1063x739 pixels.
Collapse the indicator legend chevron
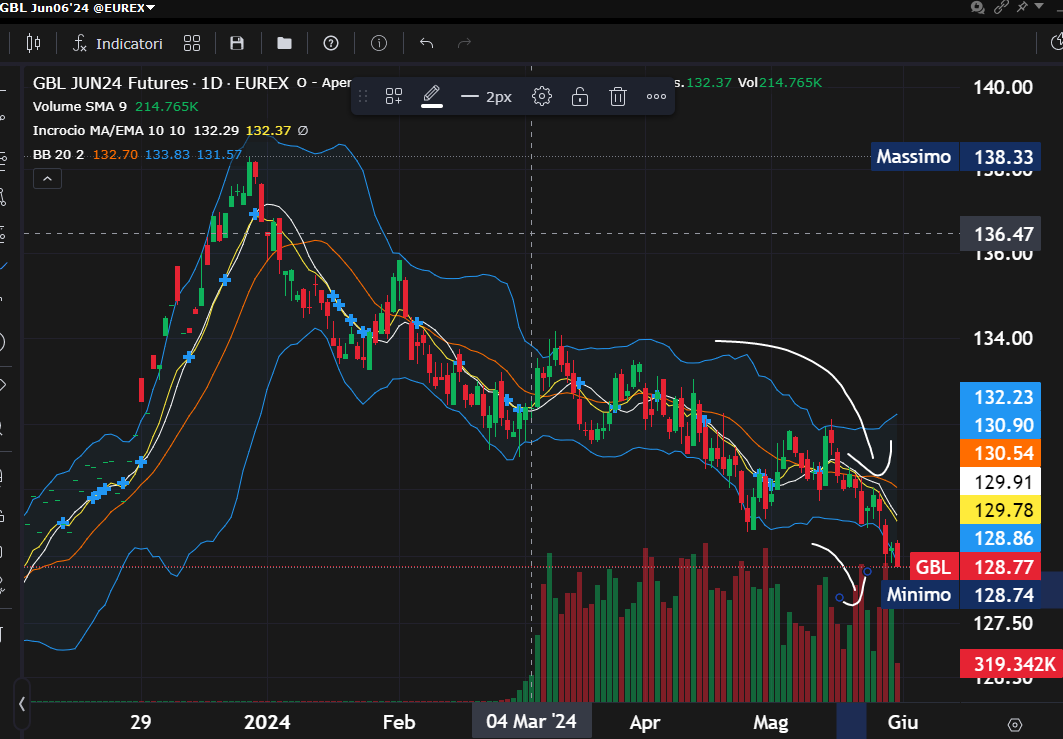click(48, 179)
